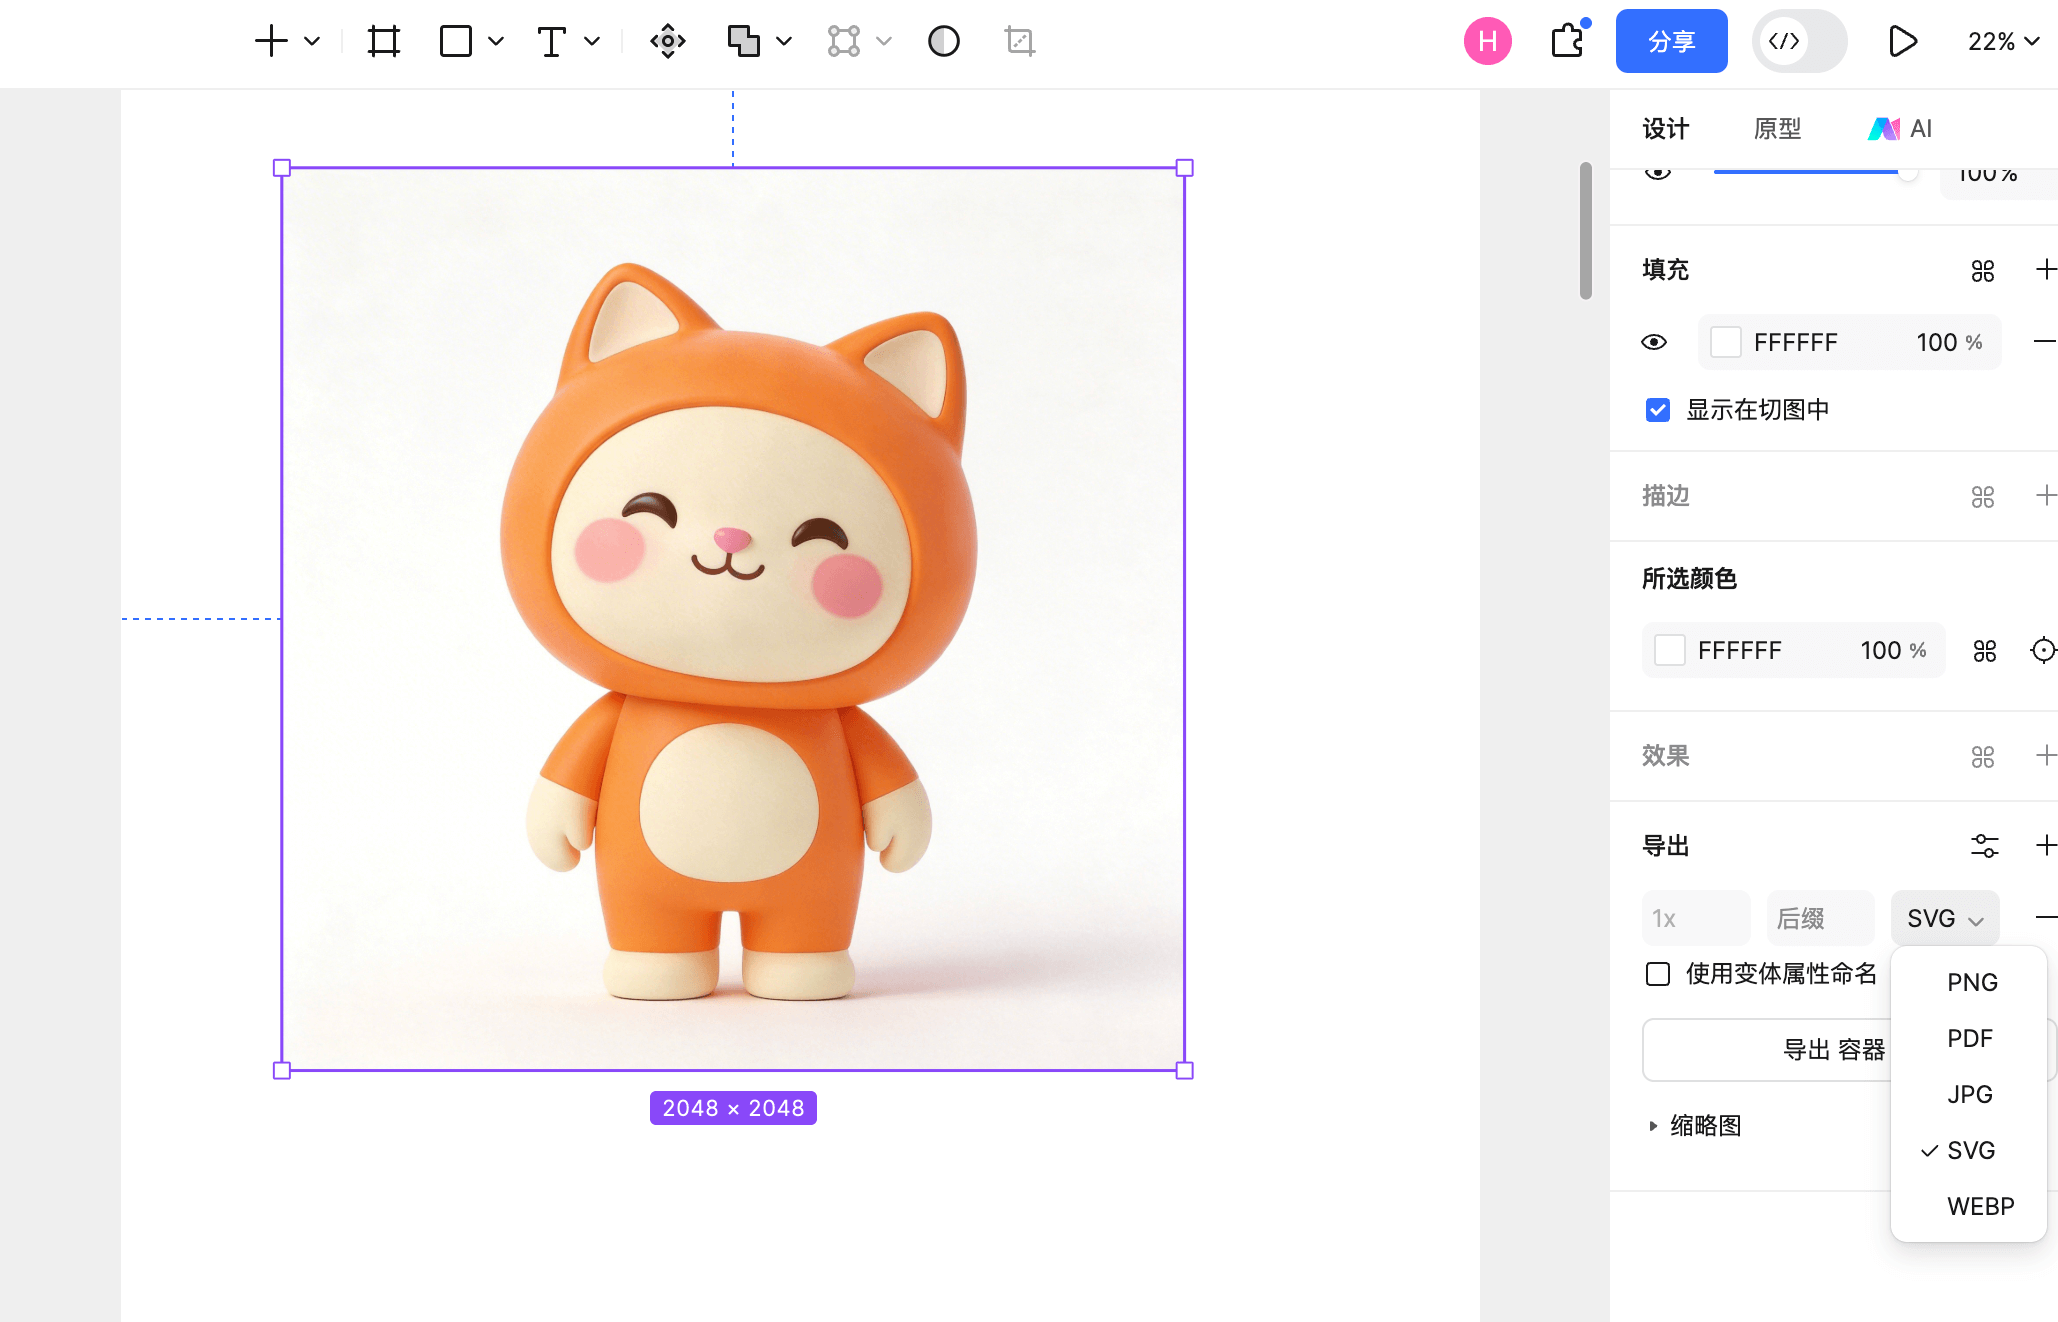This screenshot has width=2058, height=1322.
Task: Click the FFFFFF fill color swatch
Action: pos(1726,342)
